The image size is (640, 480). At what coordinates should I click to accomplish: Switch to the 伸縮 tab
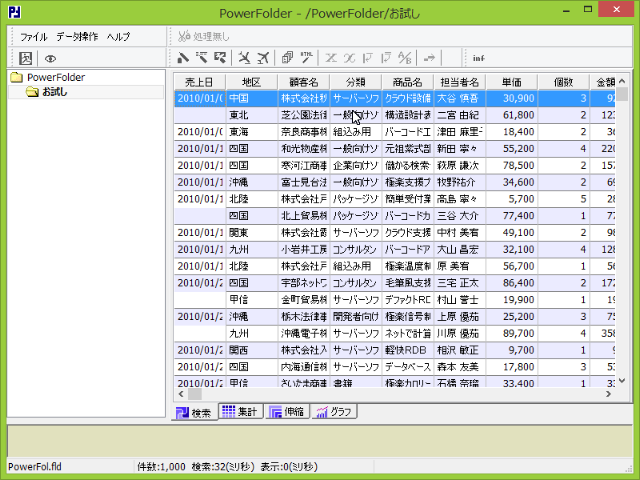pos(287,411)
